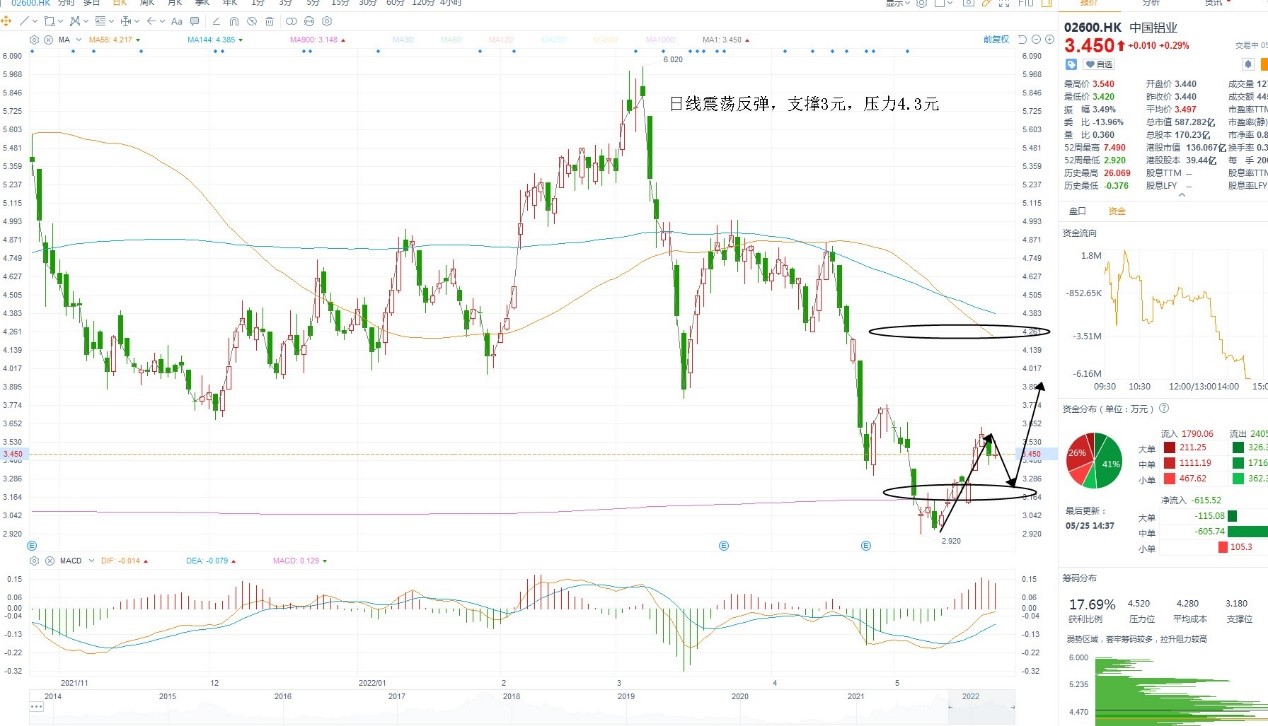
Task: Click the zoom-out minus chart button
Action: [1036, 39]
